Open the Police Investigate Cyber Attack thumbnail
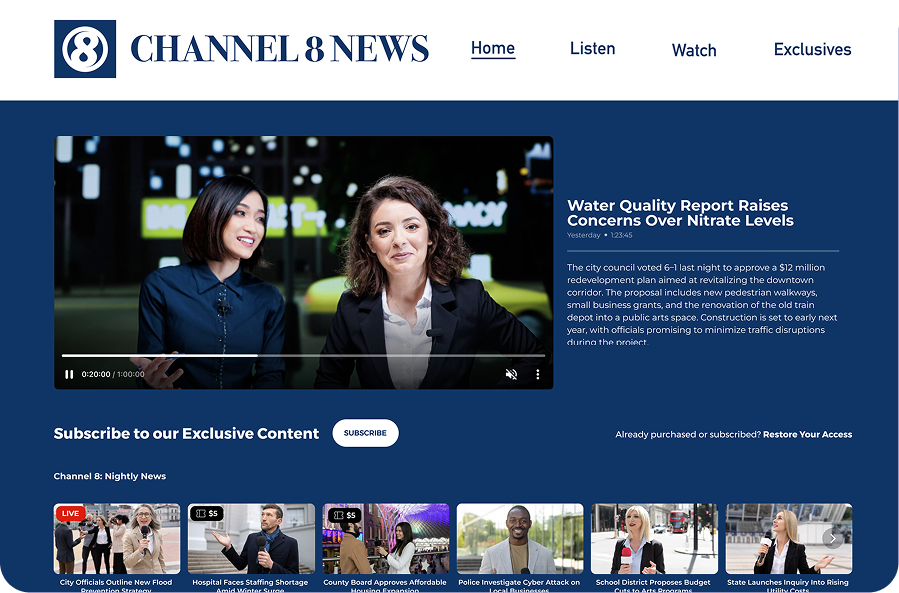899x593 pixels. [519, 538]
